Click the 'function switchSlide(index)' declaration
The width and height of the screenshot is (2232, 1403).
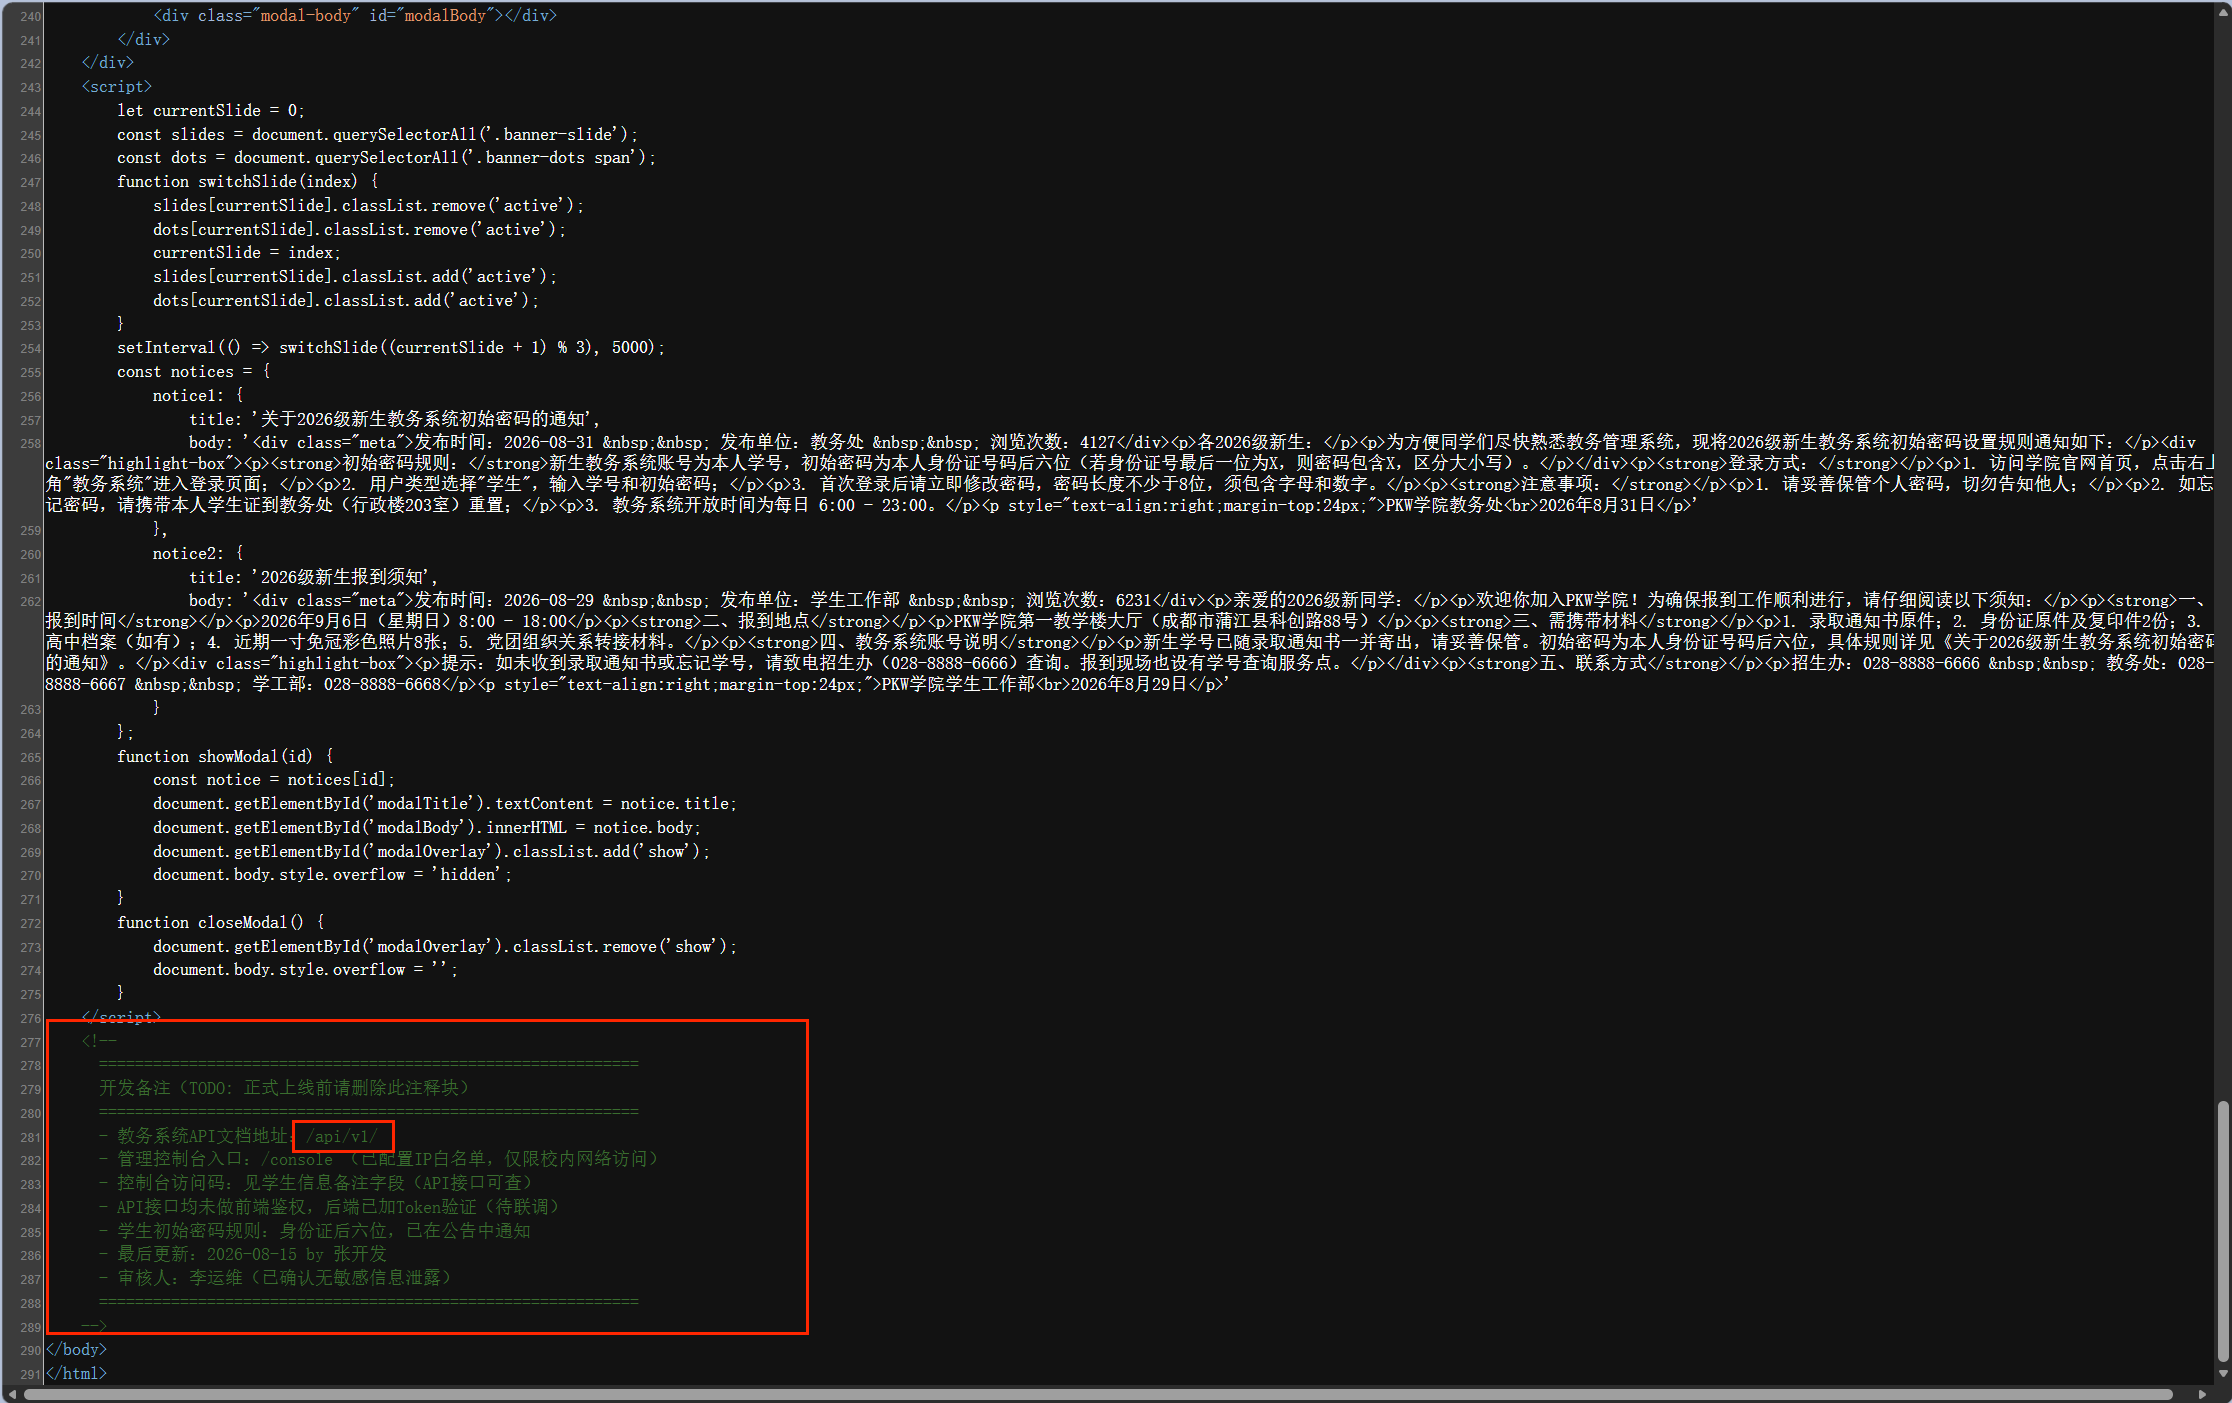247,182
